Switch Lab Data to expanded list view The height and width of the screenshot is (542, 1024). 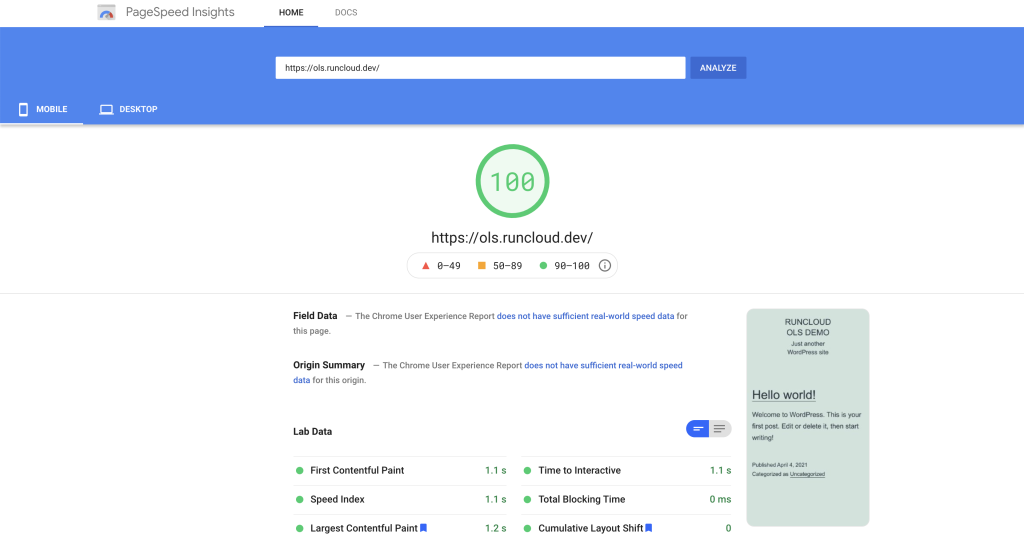click(720, 428)
